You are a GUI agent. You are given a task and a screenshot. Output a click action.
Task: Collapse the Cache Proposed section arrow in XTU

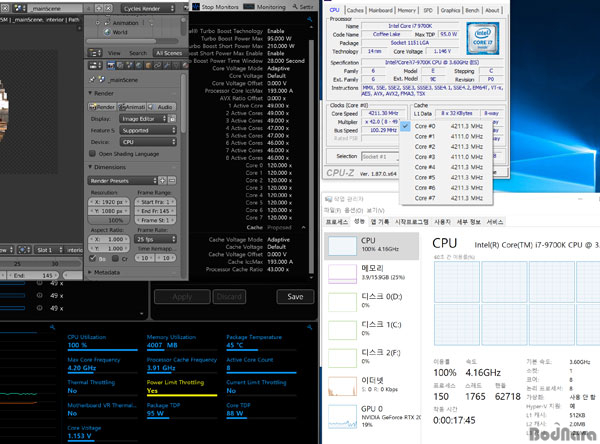click(303, 227)
